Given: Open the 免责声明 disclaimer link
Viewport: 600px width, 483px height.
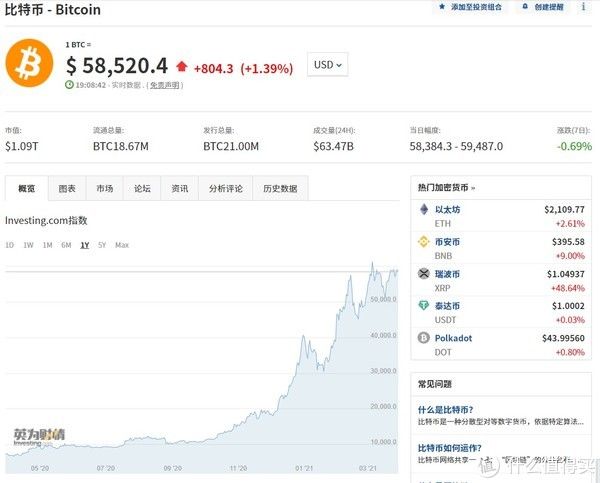Looking at the screenshot, I should click(x=165, y=85).
